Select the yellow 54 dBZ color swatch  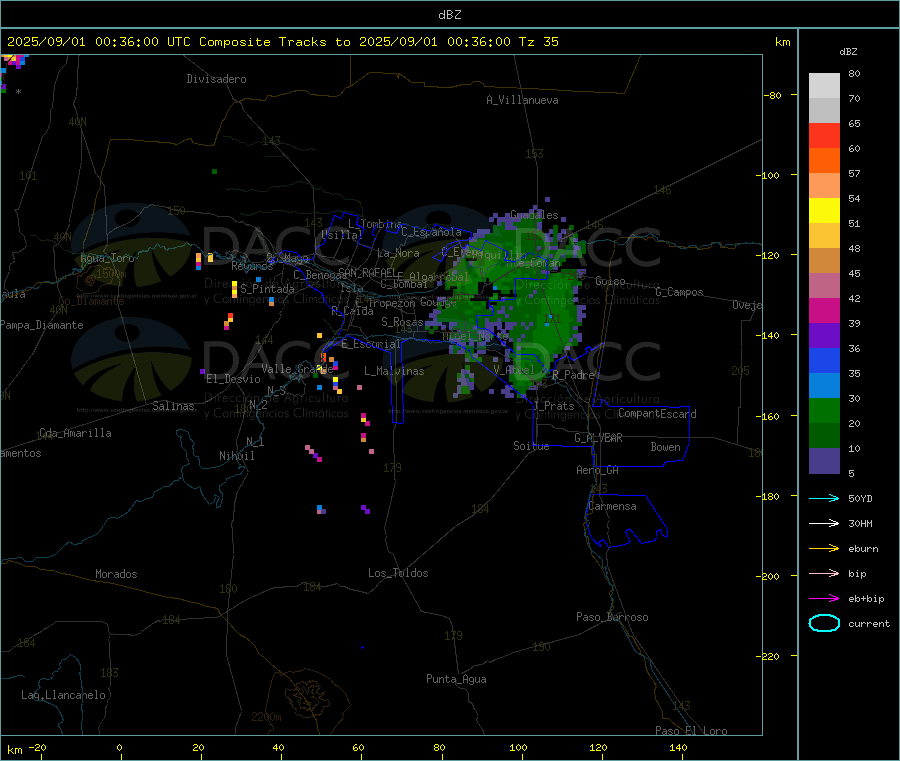tap(824, 211)
